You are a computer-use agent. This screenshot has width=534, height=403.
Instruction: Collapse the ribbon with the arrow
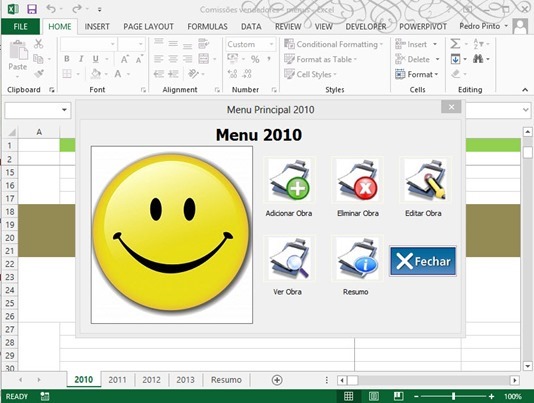[x=525, y=90]
